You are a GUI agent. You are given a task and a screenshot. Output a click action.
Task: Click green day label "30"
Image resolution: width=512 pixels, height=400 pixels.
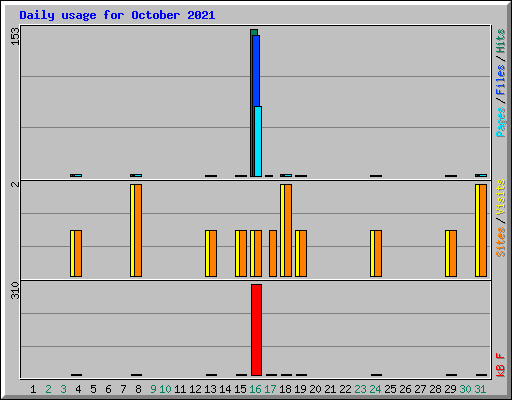pyautogui.click(x=465, y=389)
